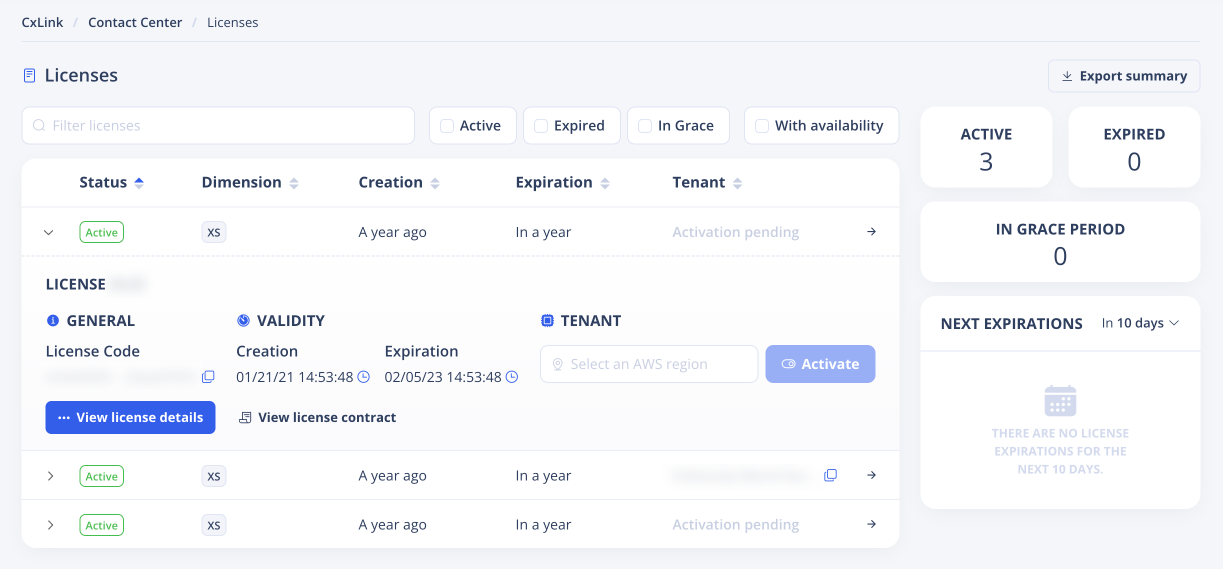Click the VALIDITY section icon
The height and width of the screenshot is (569, 1223).
tap(243, 321)
